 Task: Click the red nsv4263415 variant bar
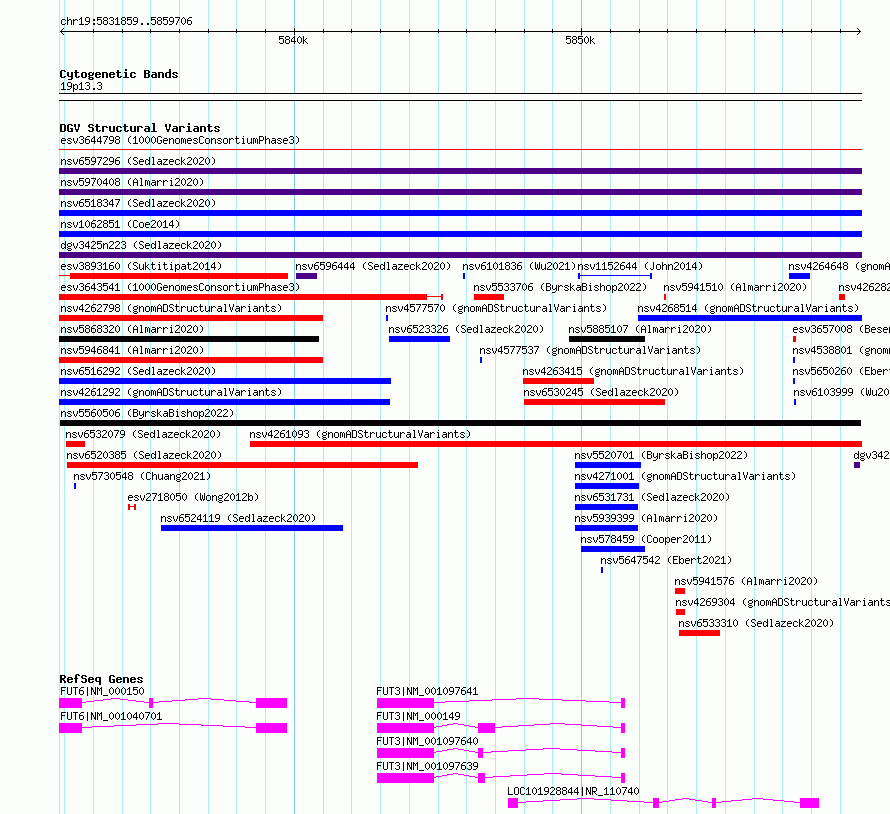point(559,381)
